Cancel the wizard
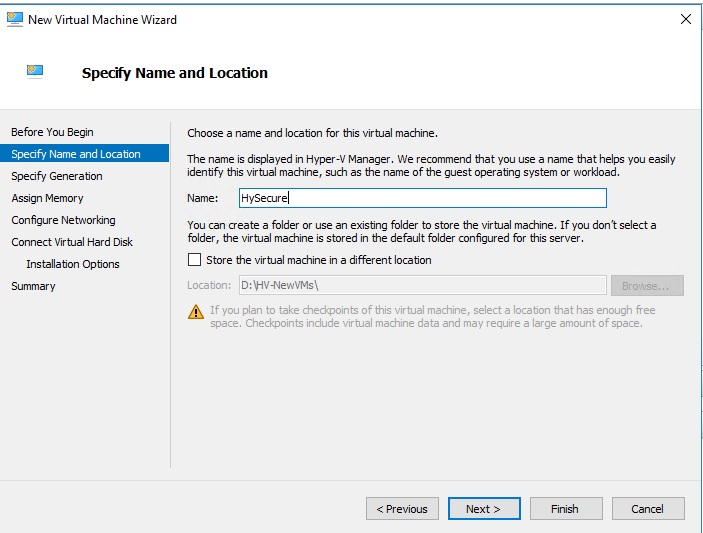Screen dimensions: 703x533 648,508
